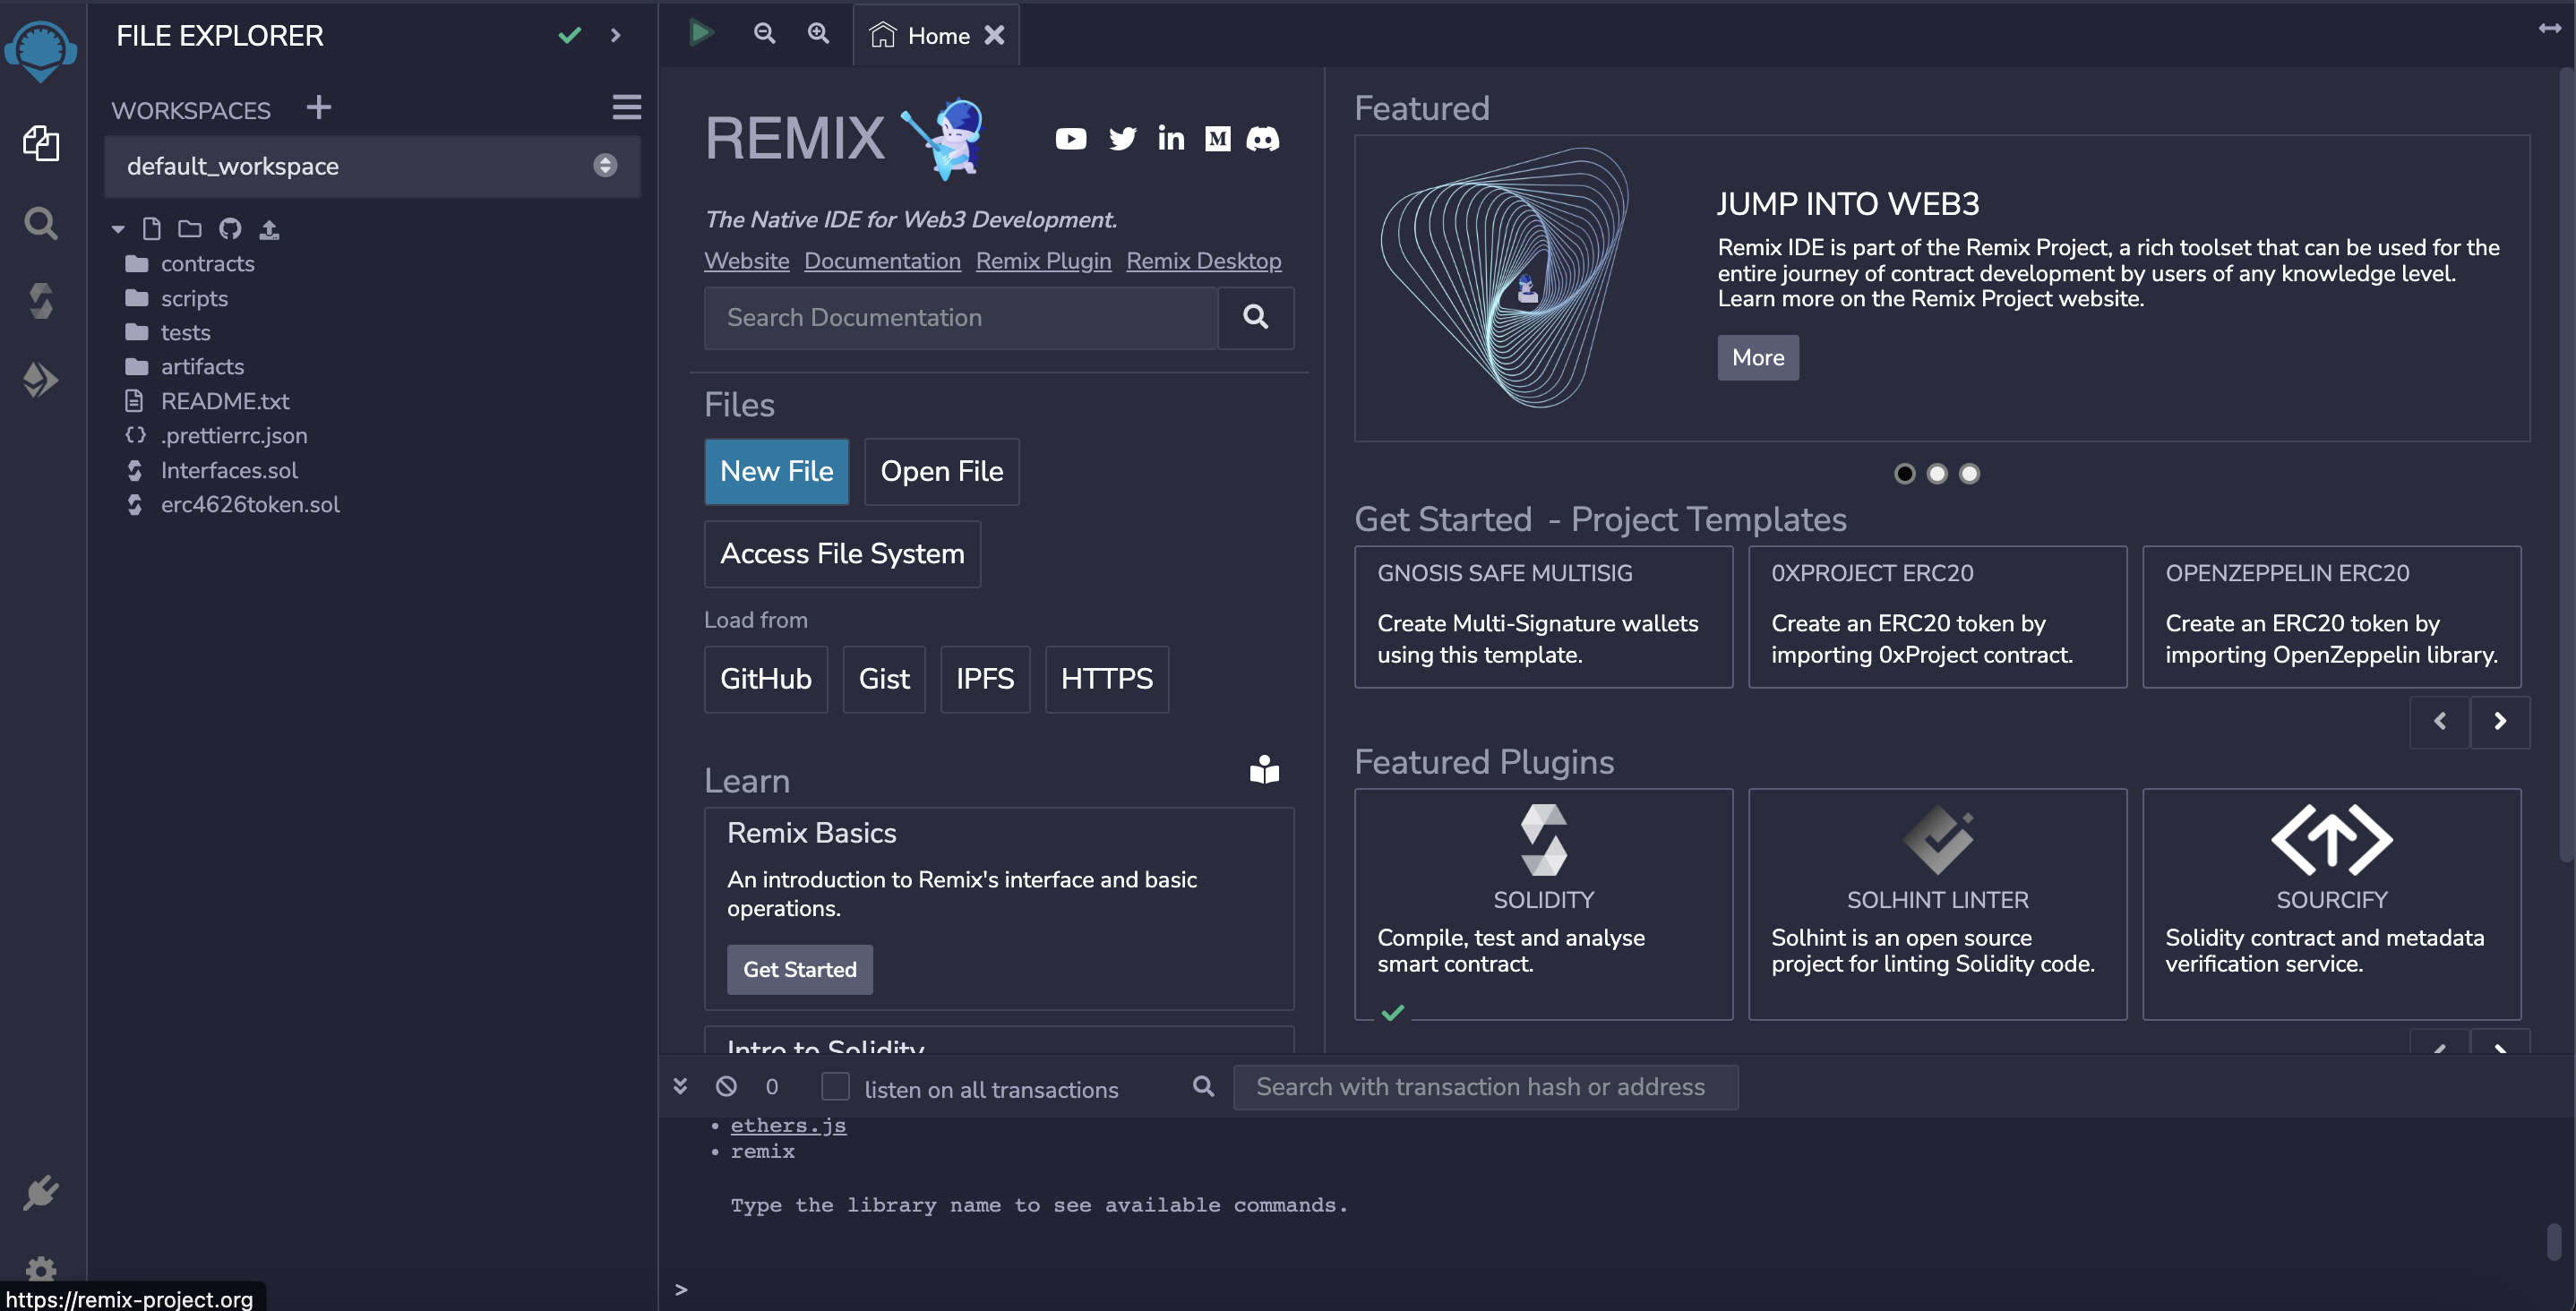Open the Documentation link

(882, 261)
